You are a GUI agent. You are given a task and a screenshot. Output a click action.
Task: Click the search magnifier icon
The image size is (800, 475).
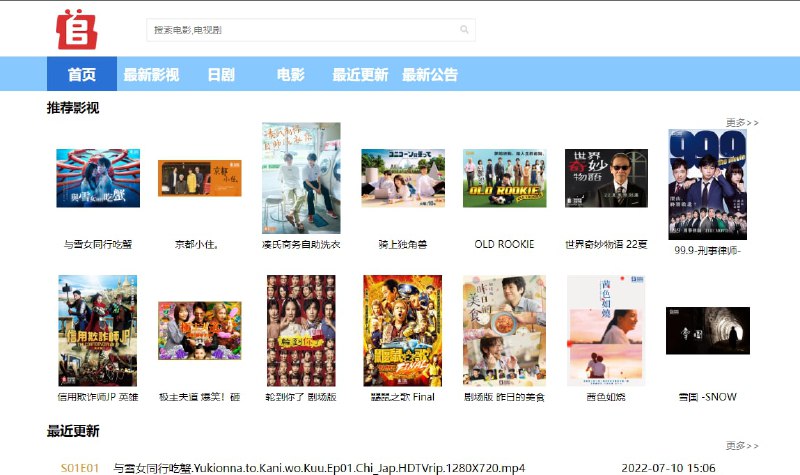click(464, 30)
